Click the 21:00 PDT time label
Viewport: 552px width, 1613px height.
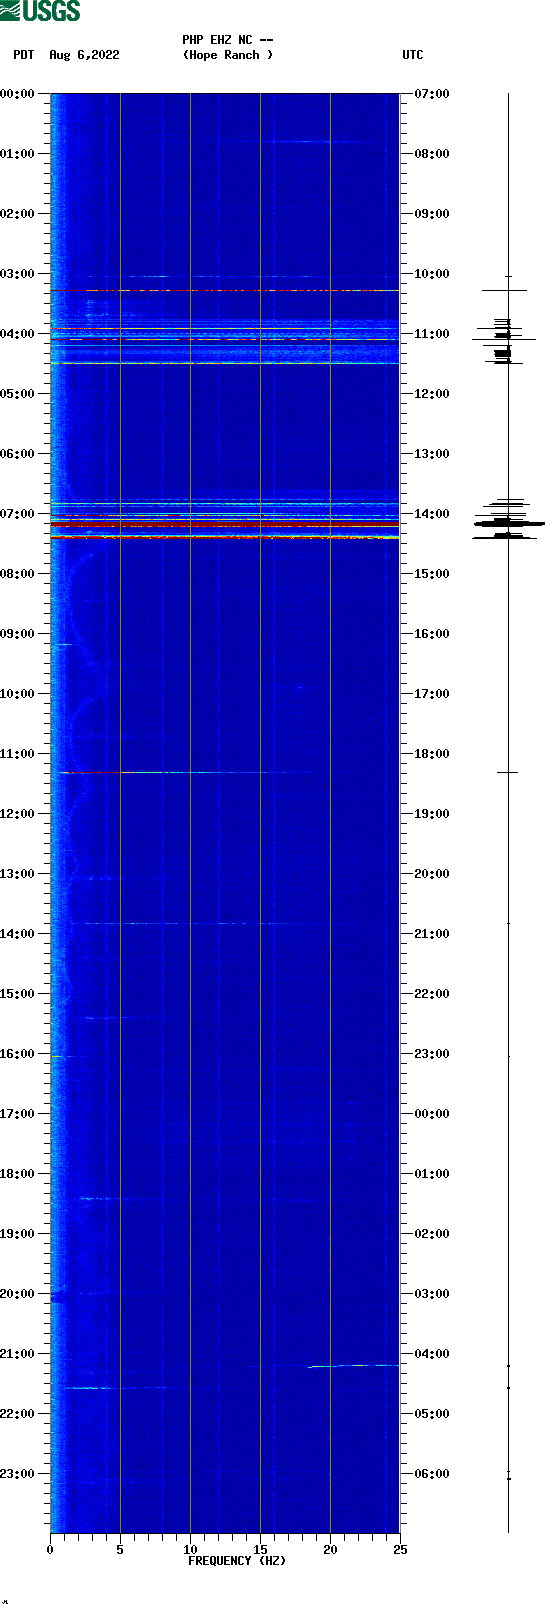tap(17, 1353)
